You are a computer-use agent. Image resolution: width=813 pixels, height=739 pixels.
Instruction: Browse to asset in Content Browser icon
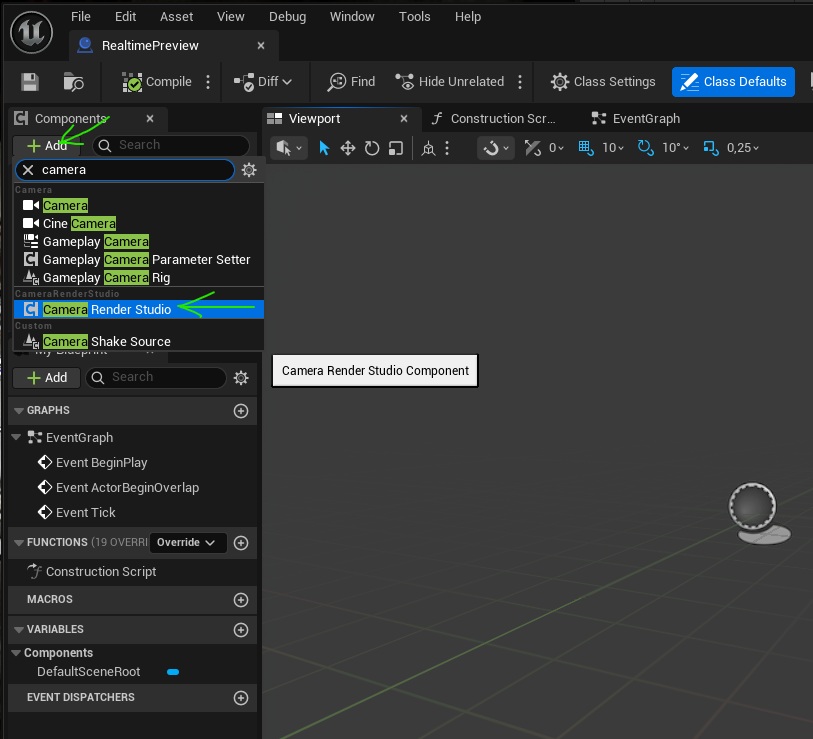click(x=73, y=82)
